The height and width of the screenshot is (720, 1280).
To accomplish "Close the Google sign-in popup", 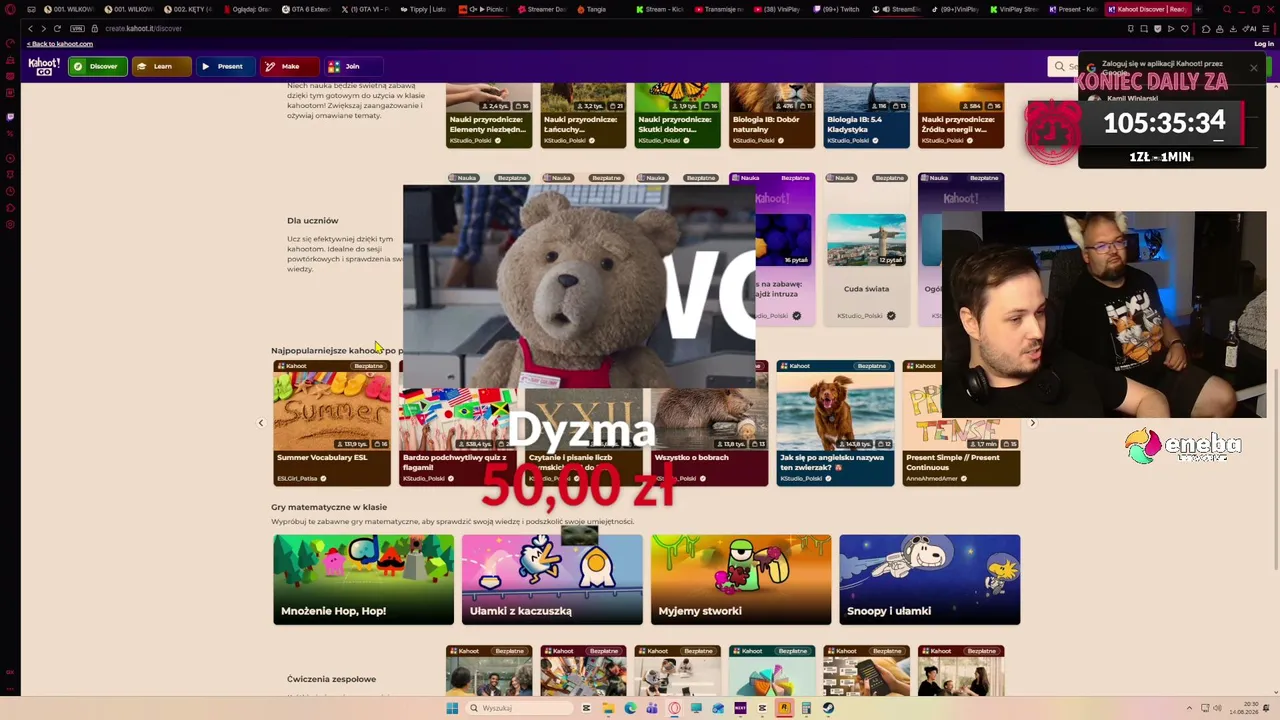I will [1253, 68].
